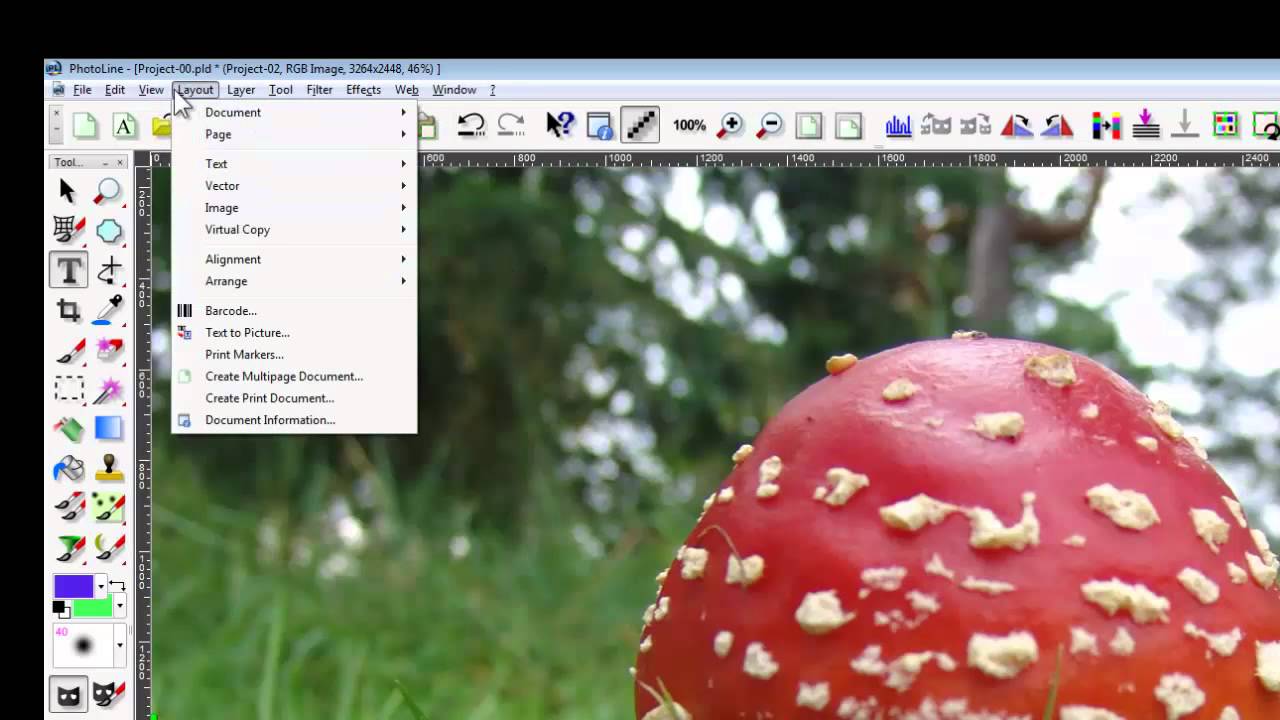Open foreground color swatch dropdown arrow
The height and width of the screenshot is (720, 1280).
click(100, 586)
